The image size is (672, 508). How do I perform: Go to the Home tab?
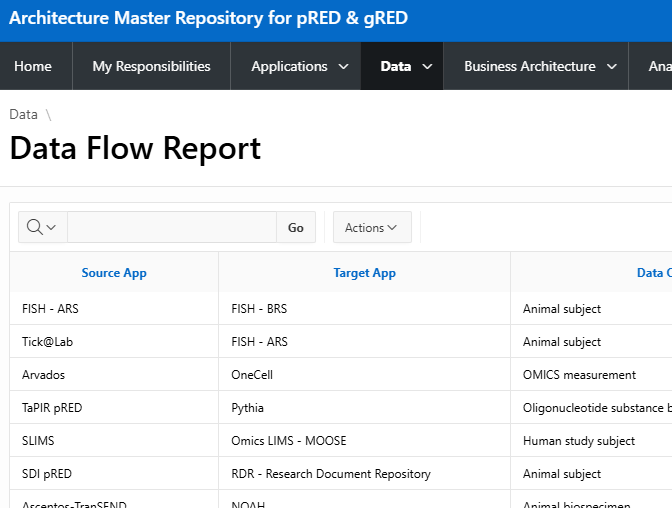point(33,66)
